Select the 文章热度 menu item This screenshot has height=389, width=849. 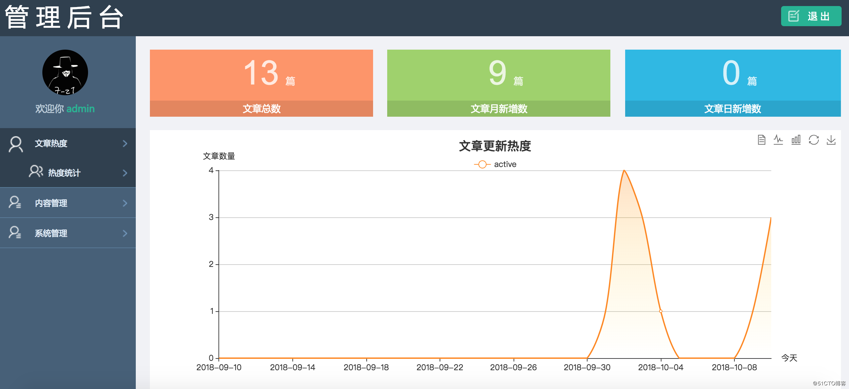(68, 143)
